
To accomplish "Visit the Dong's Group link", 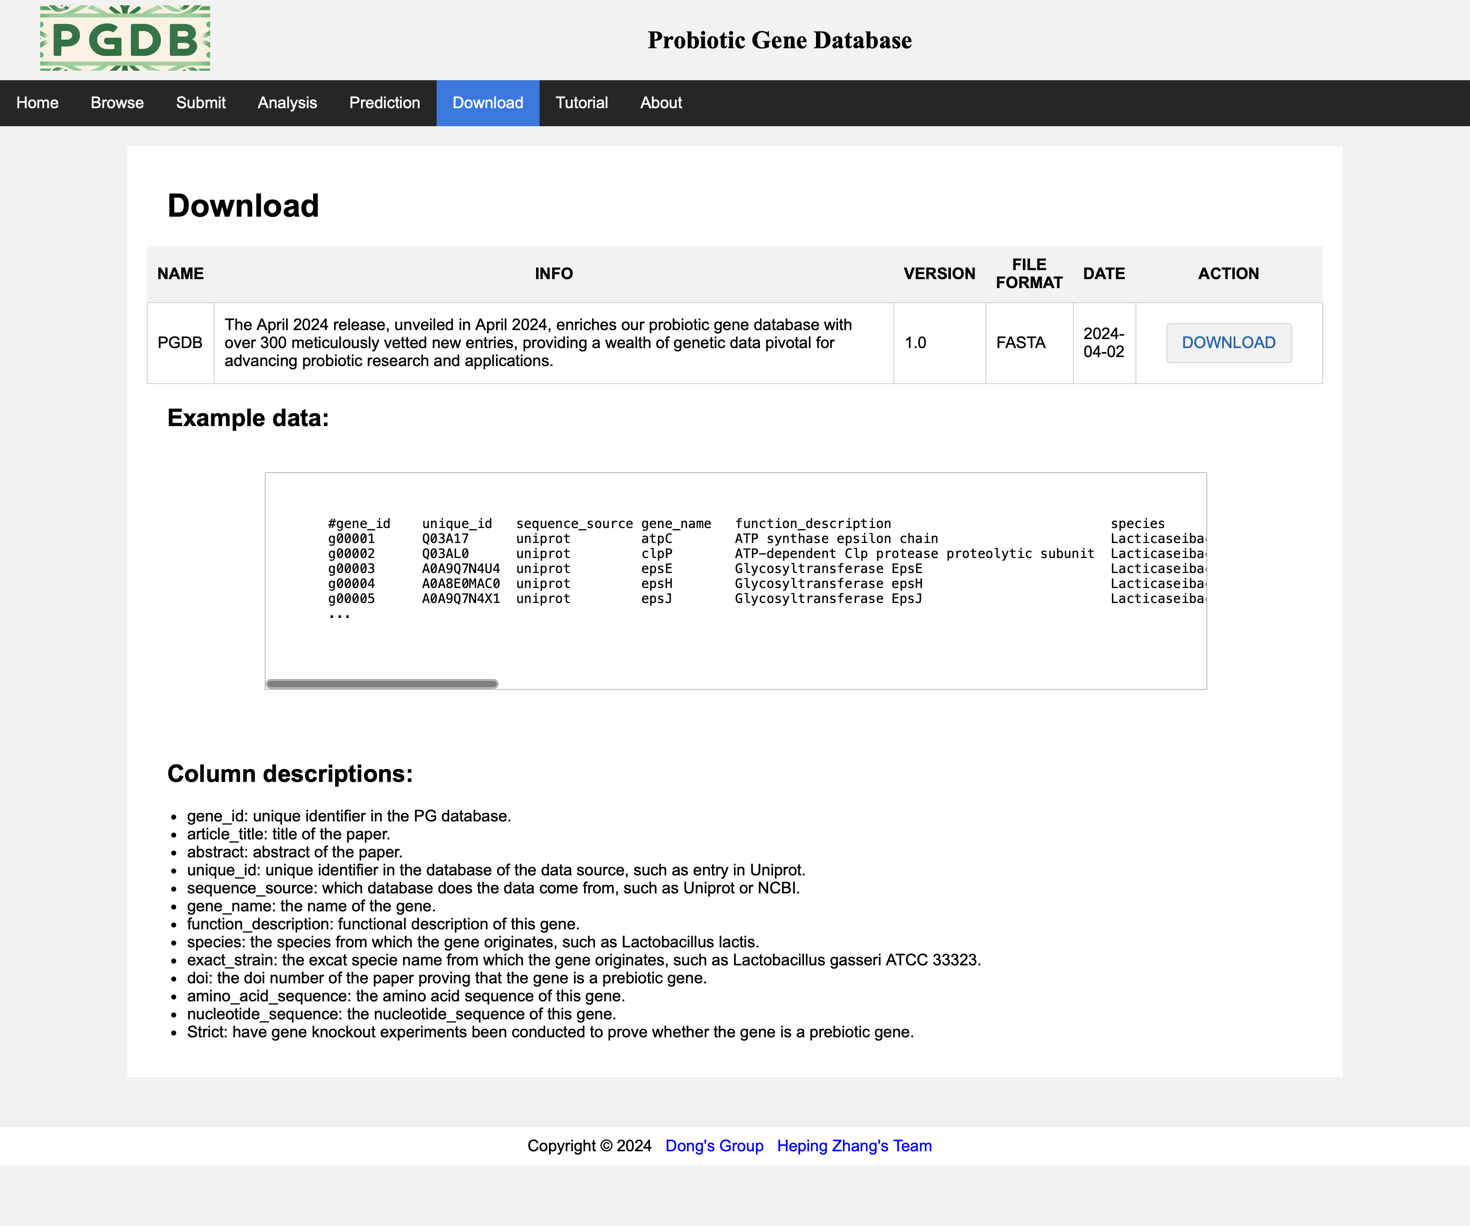I will pos(714,1146).
